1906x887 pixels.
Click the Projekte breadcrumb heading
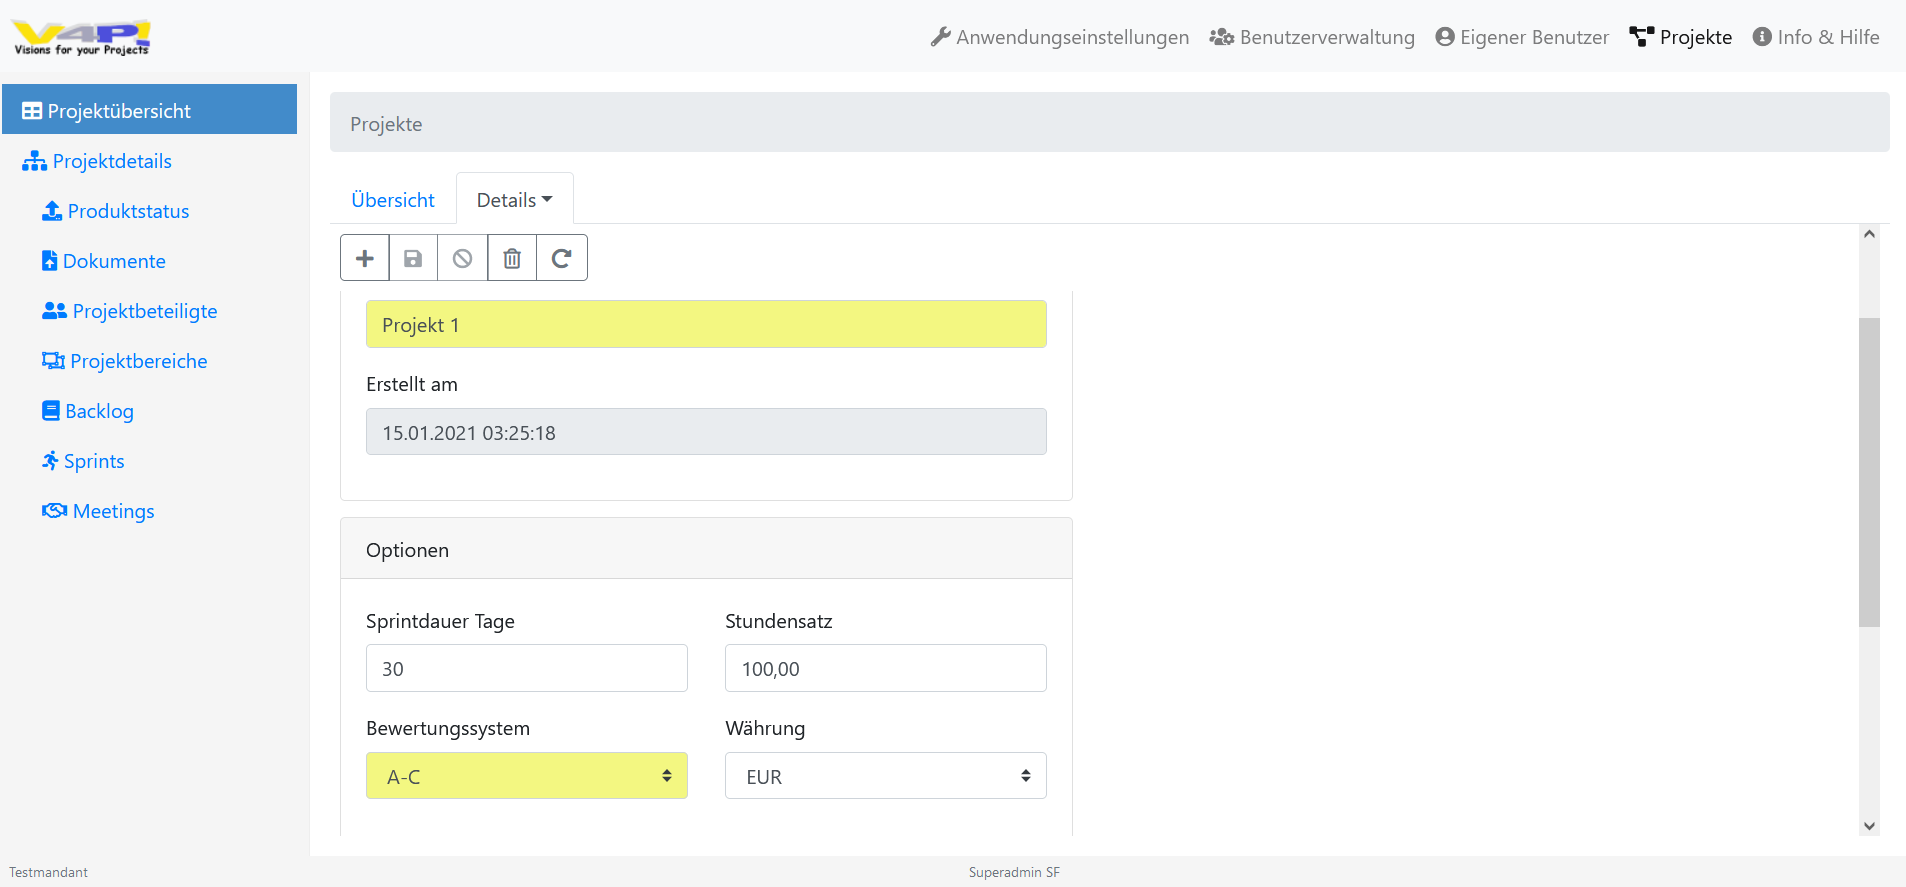[x=386, y=124]
